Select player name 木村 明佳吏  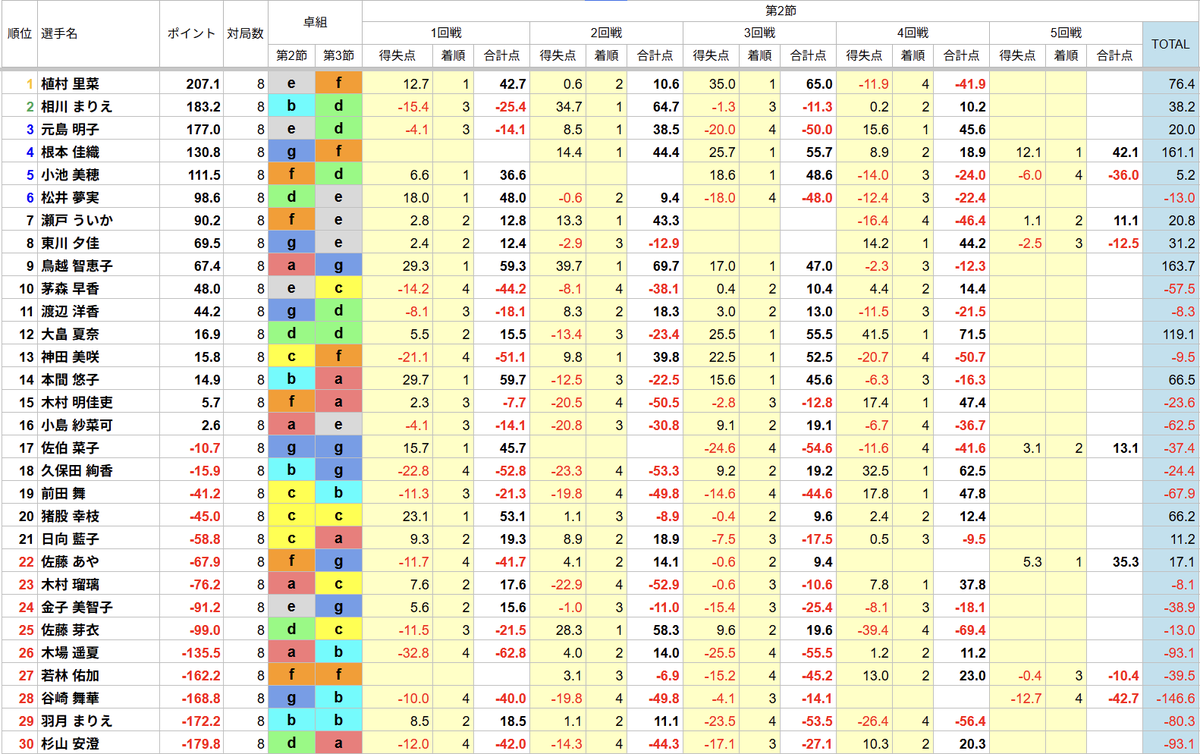click(77, 402)
